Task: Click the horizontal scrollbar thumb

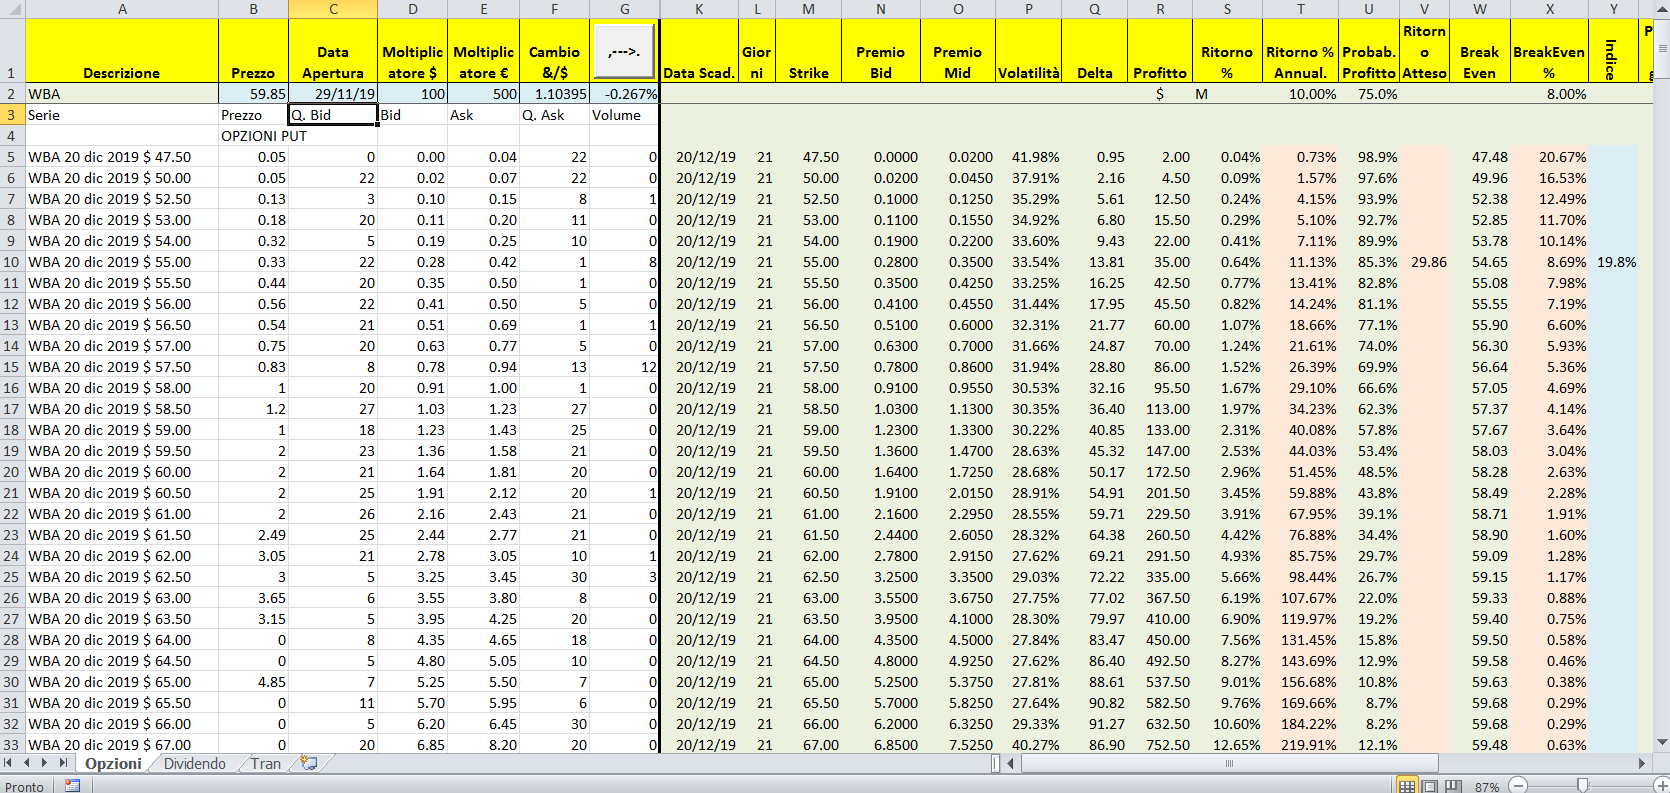Action: (1229, 763)
